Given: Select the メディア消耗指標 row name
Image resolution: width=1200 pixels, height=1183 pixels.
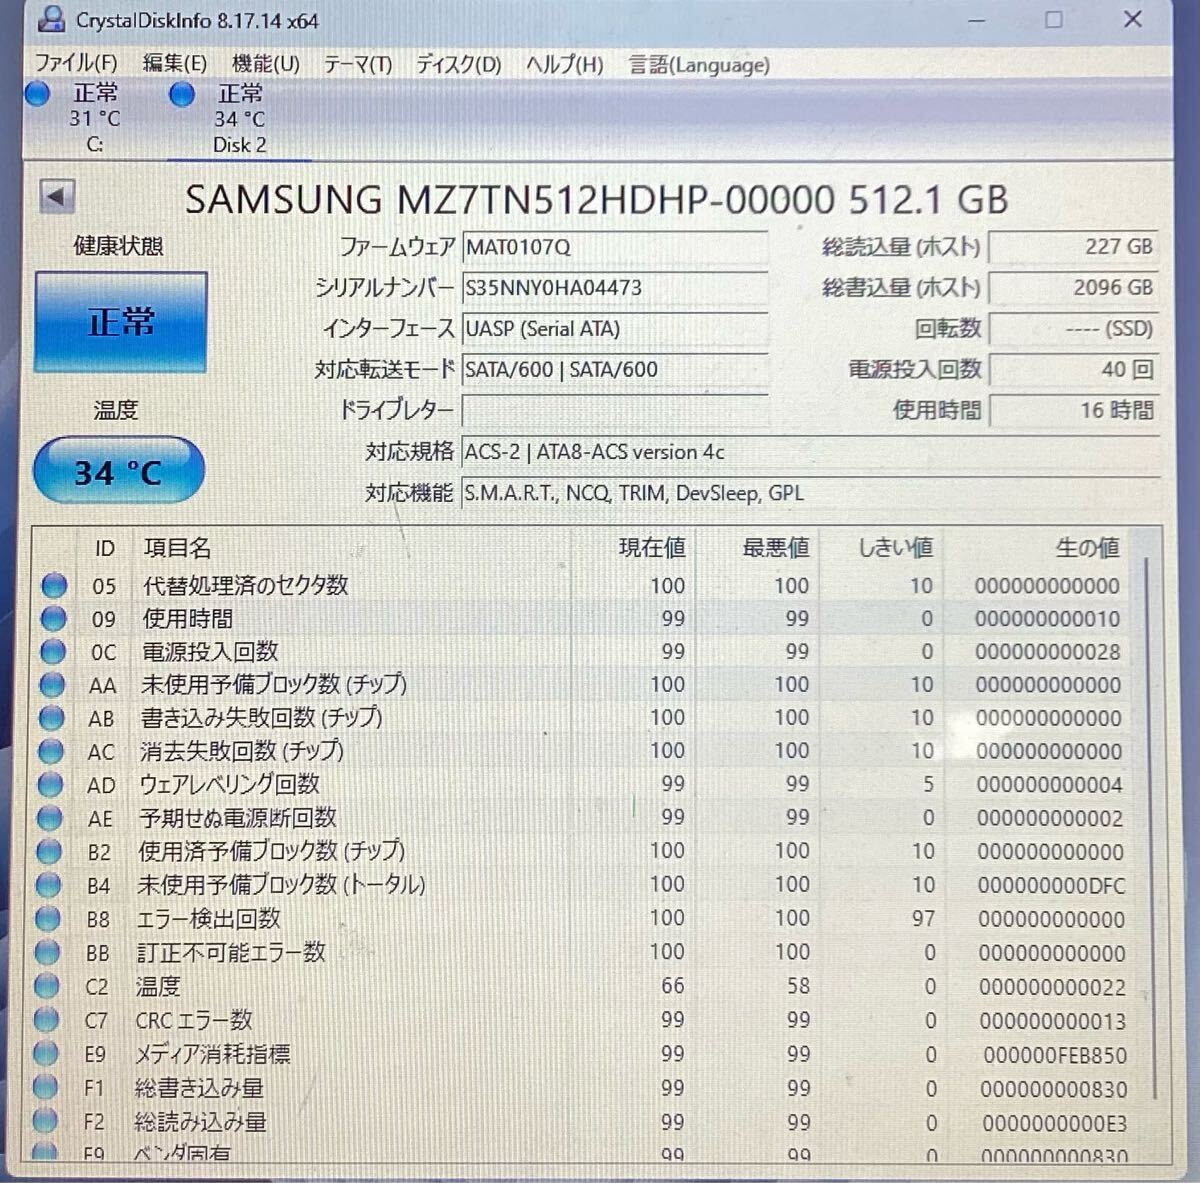Looking at the screenshot, I should tap(212, 1053).
